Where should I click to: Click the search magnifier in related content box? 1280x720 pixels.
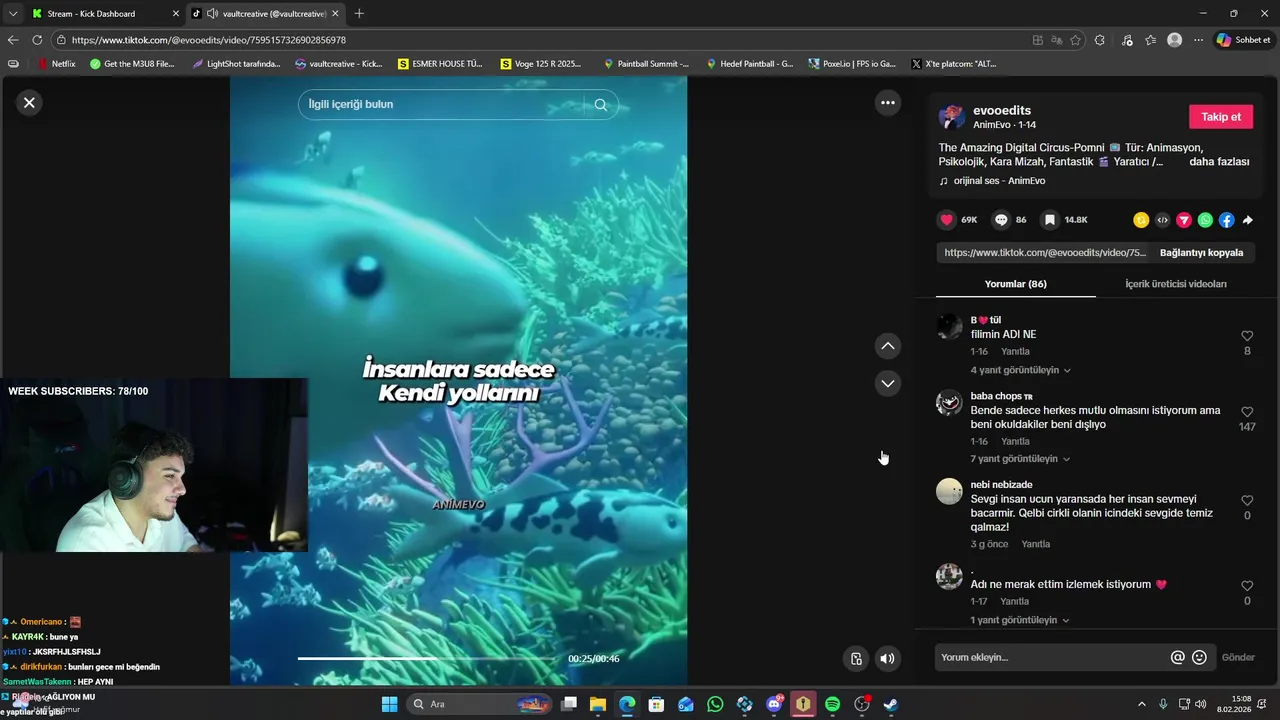coord(601,104)
